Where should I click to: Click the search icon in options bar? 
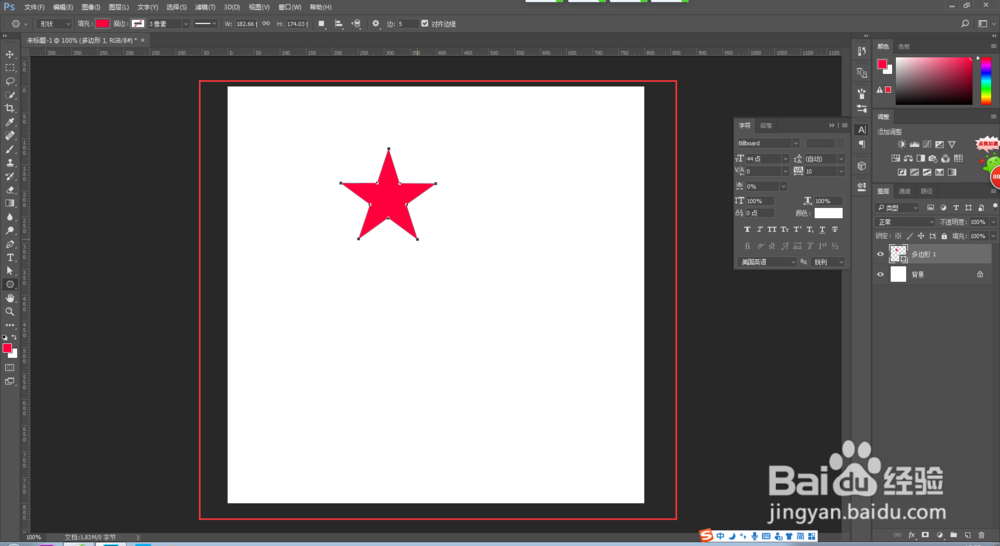coord(965,24)
